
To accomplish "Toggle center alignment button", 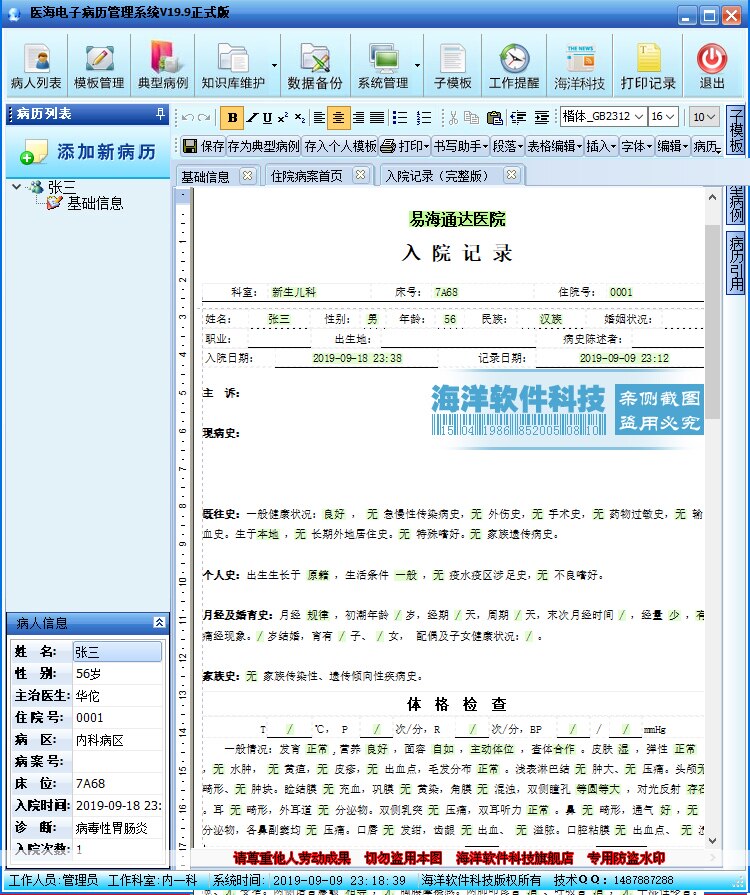I will coord(338,118).
